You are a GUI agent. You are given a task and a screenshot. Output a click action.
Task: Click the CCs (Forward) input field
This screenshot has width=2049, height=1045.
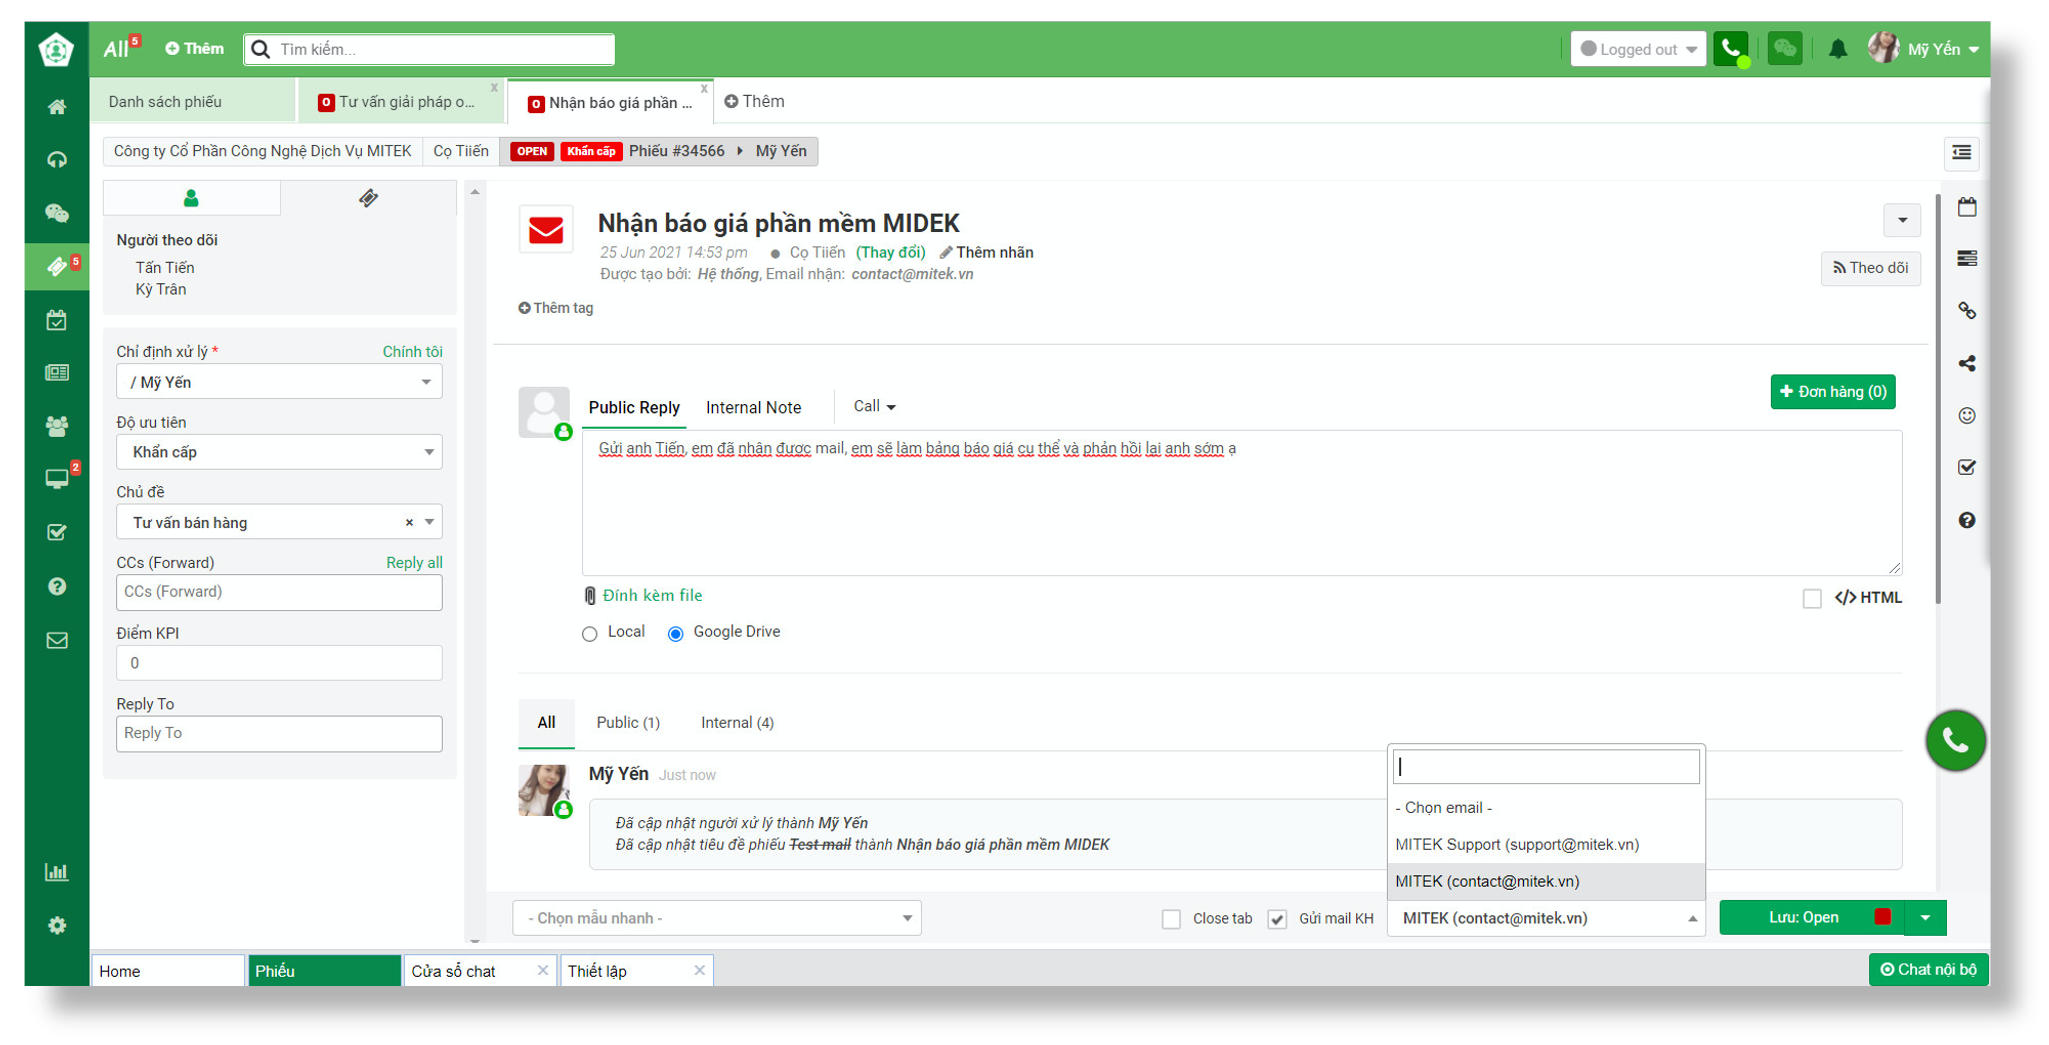[x=279, y=592]
